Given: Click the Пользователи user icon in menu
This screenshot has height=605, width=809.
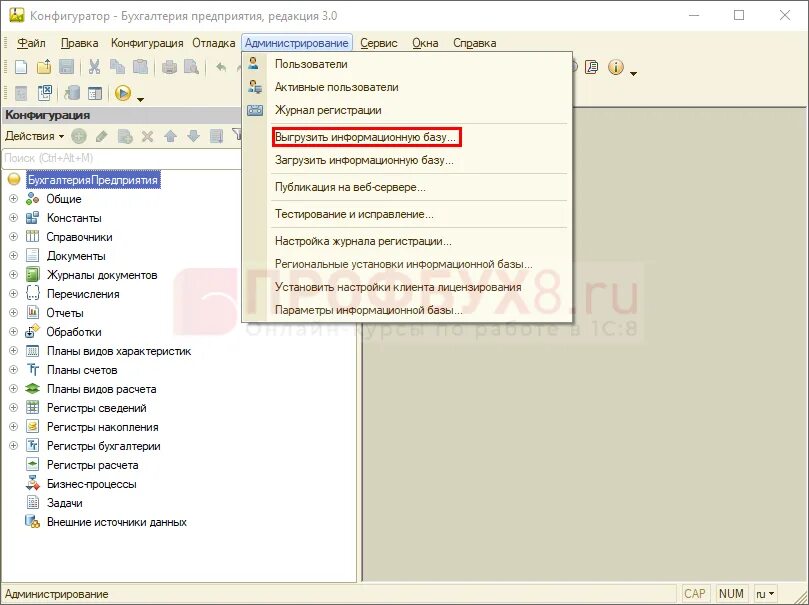Looking at the screenshot, I should coord(254,64).
